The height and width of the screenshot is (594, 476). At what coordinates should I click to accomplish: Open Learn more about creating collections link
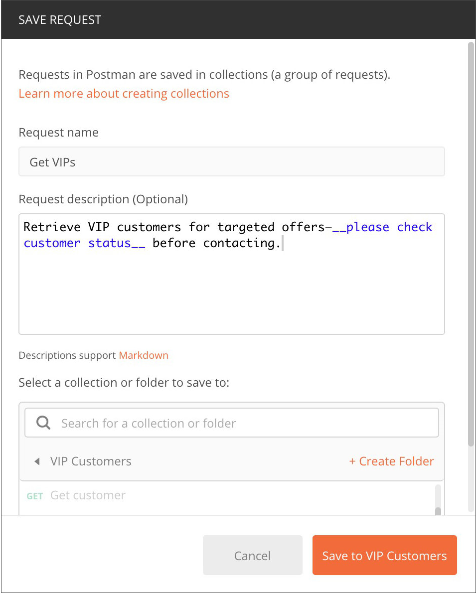click(124, 94)
